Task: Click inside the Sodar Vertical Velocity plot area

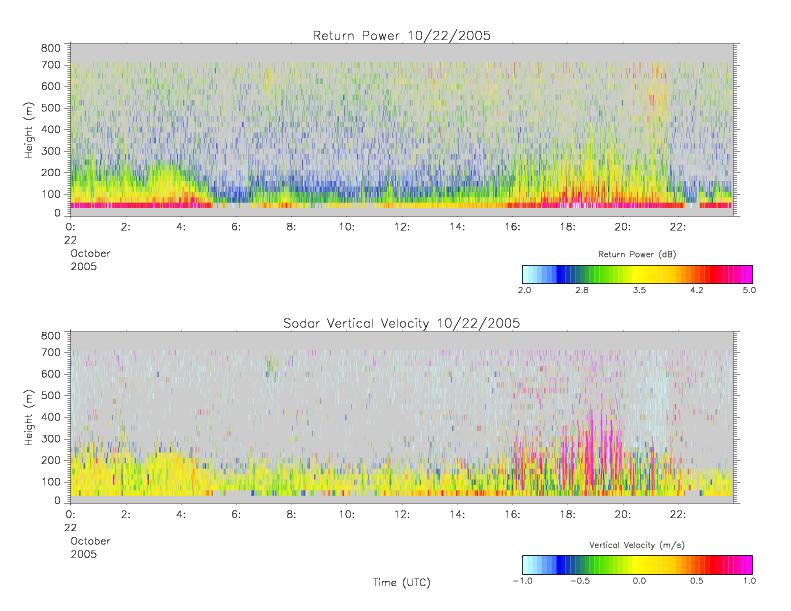Action: click(402, 417)
